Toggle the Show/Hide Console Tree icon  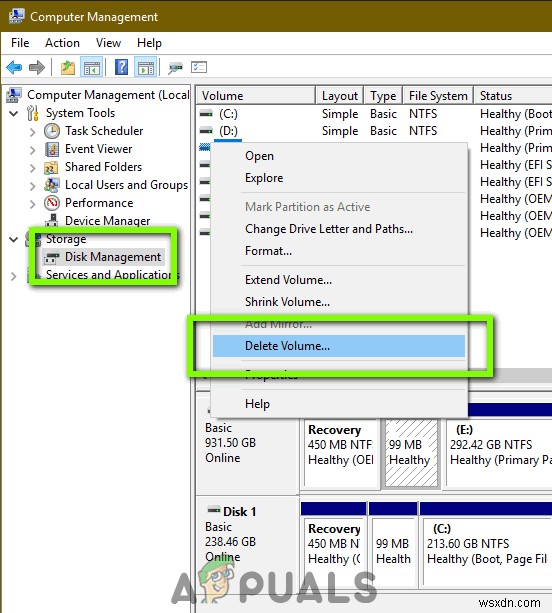pyautogui.click(x=91, y=68)
